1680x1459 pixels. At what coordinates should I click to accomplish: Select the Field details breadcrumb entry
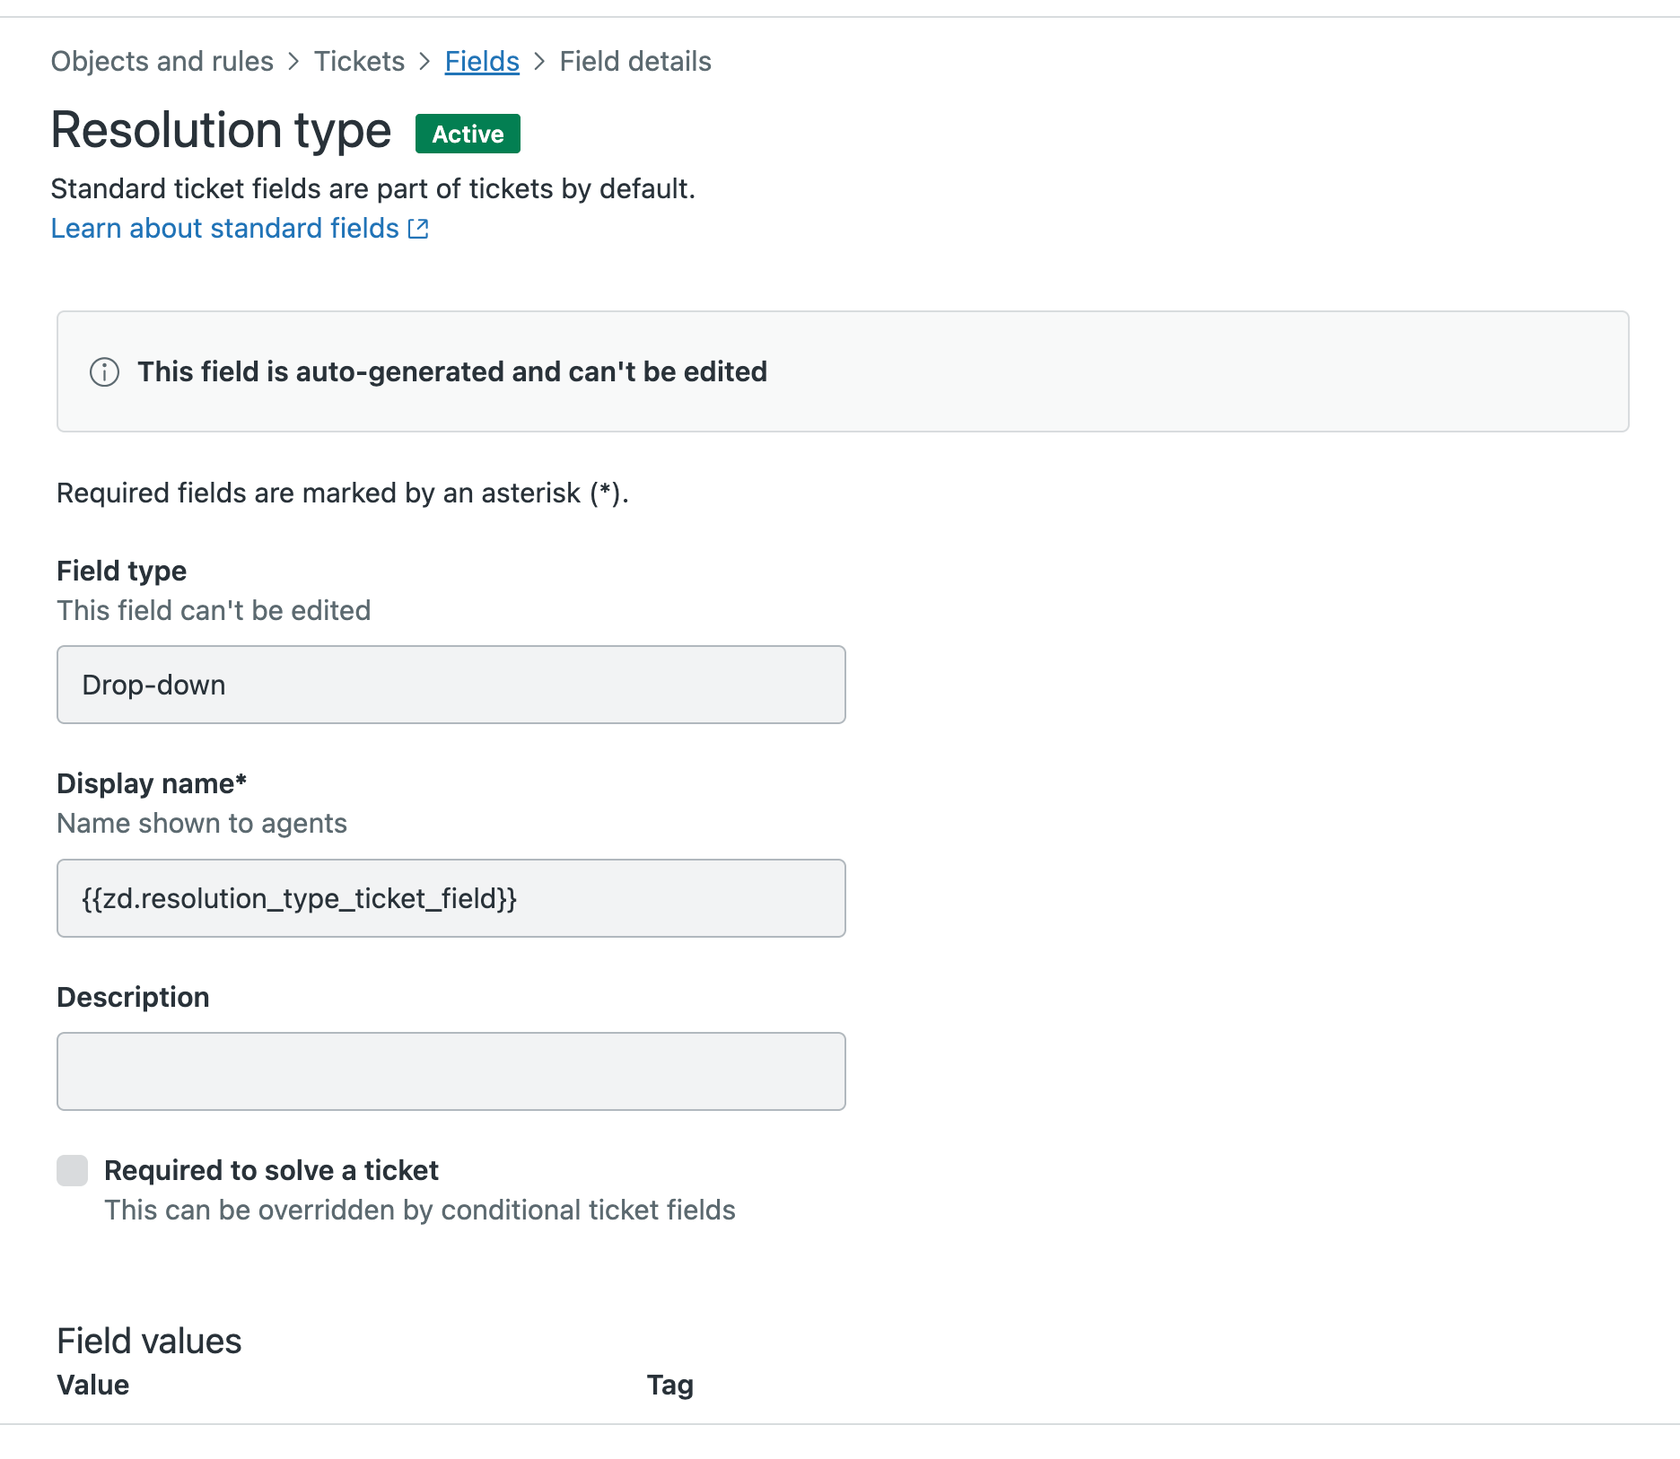[634, 61]
